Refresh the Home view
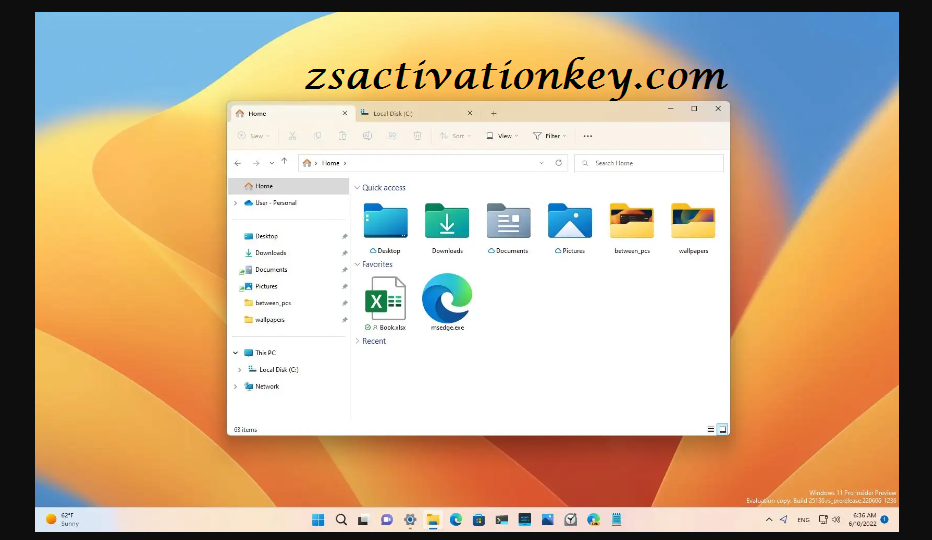This screenshot has height=540, width=932. [559, 163]
